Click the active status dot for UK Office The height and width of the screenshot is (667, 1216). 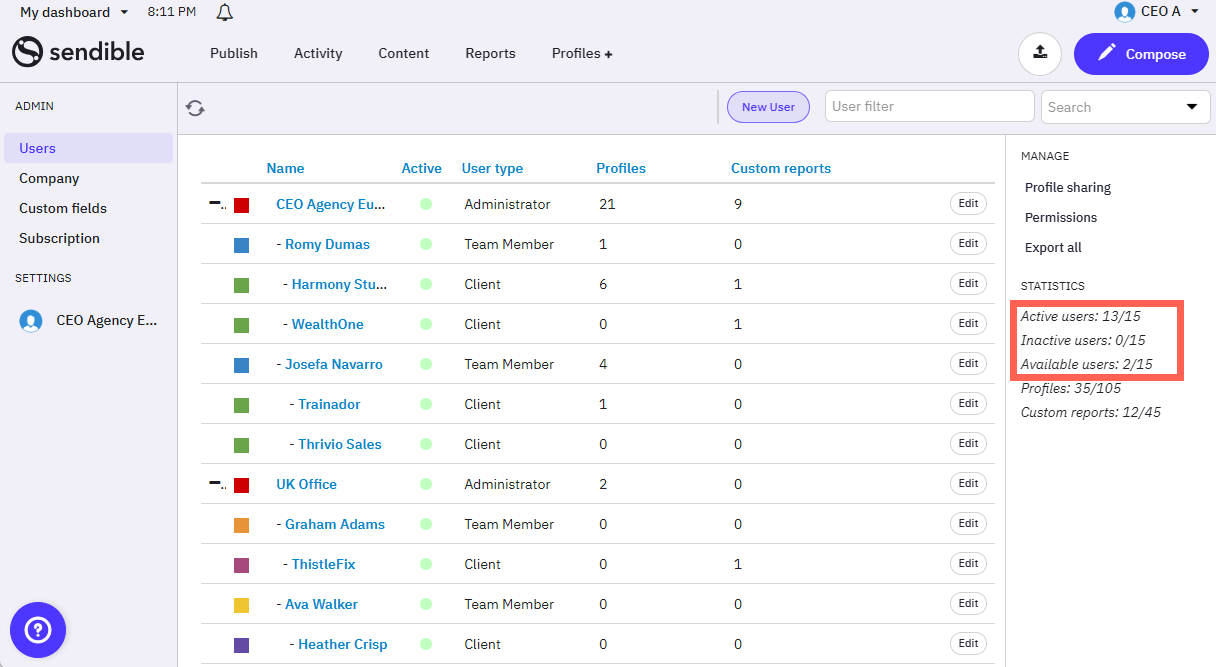tap(426, 484)
